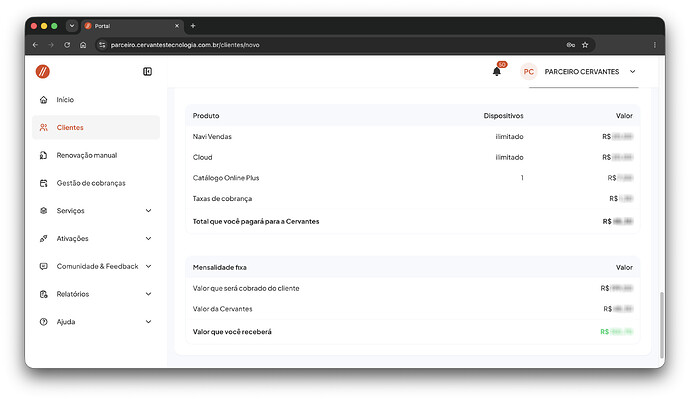Click the Clientes people icon
Image resolution: width=690 pixels, height=401 pixels.
coord(44,127)
